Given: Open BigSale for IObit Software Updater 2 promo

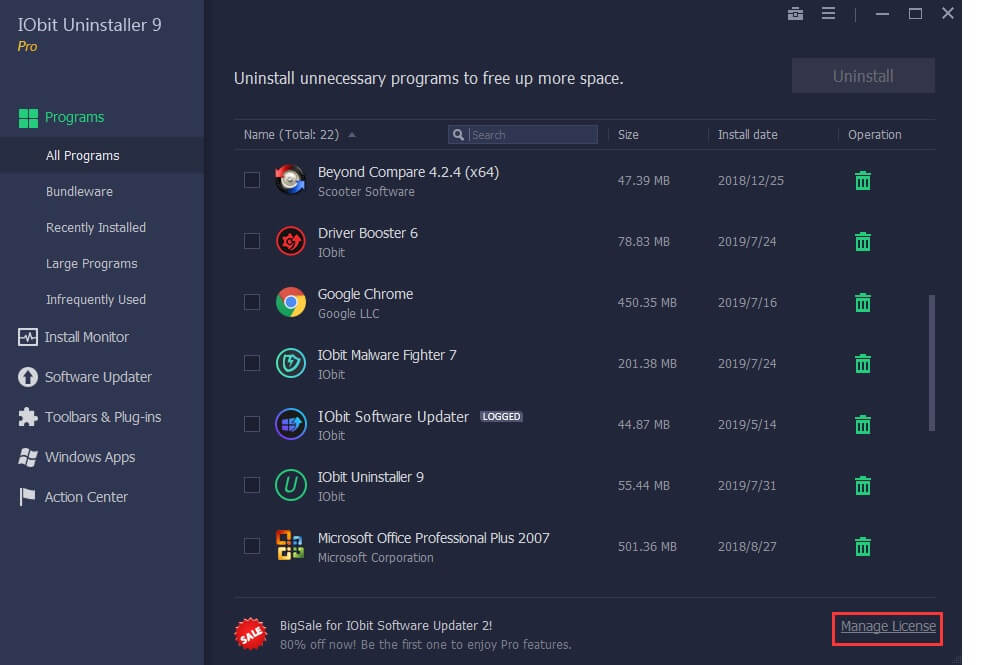Looking at the screenshot, I should coord(386,625).
